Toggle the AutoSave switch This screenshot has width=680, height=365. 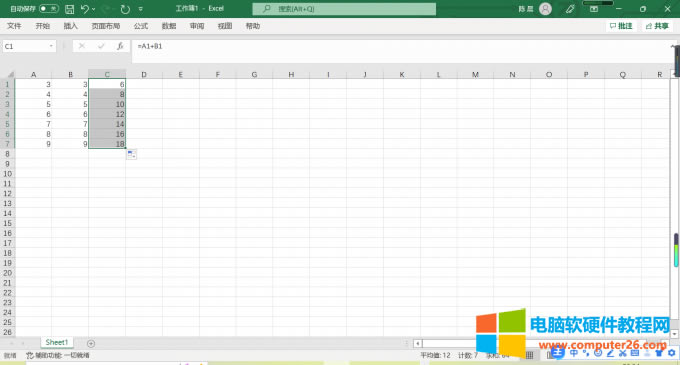pos(49,9)
